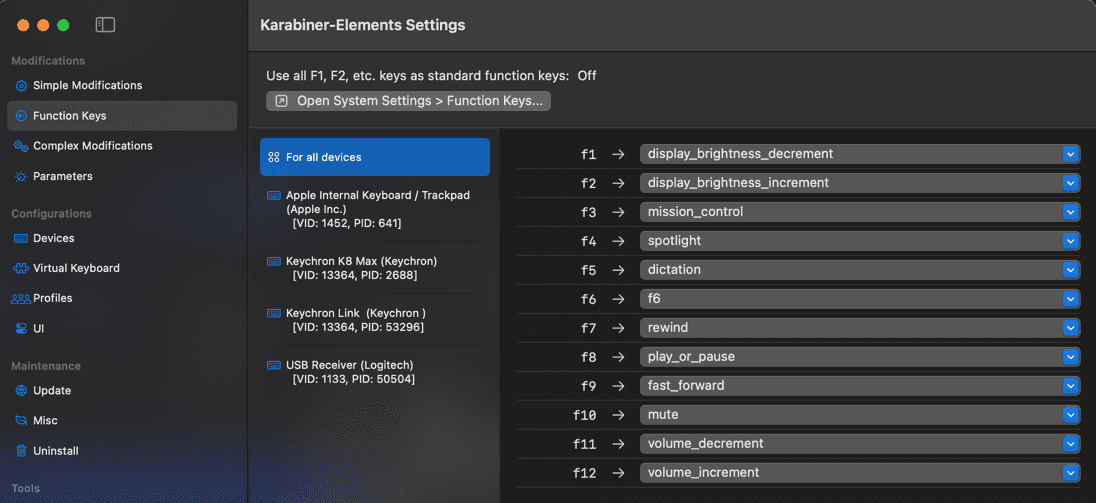Screen dimensions: 1096x503
Task: Select the Keychron K8 Max device
Action: point(360,268)
